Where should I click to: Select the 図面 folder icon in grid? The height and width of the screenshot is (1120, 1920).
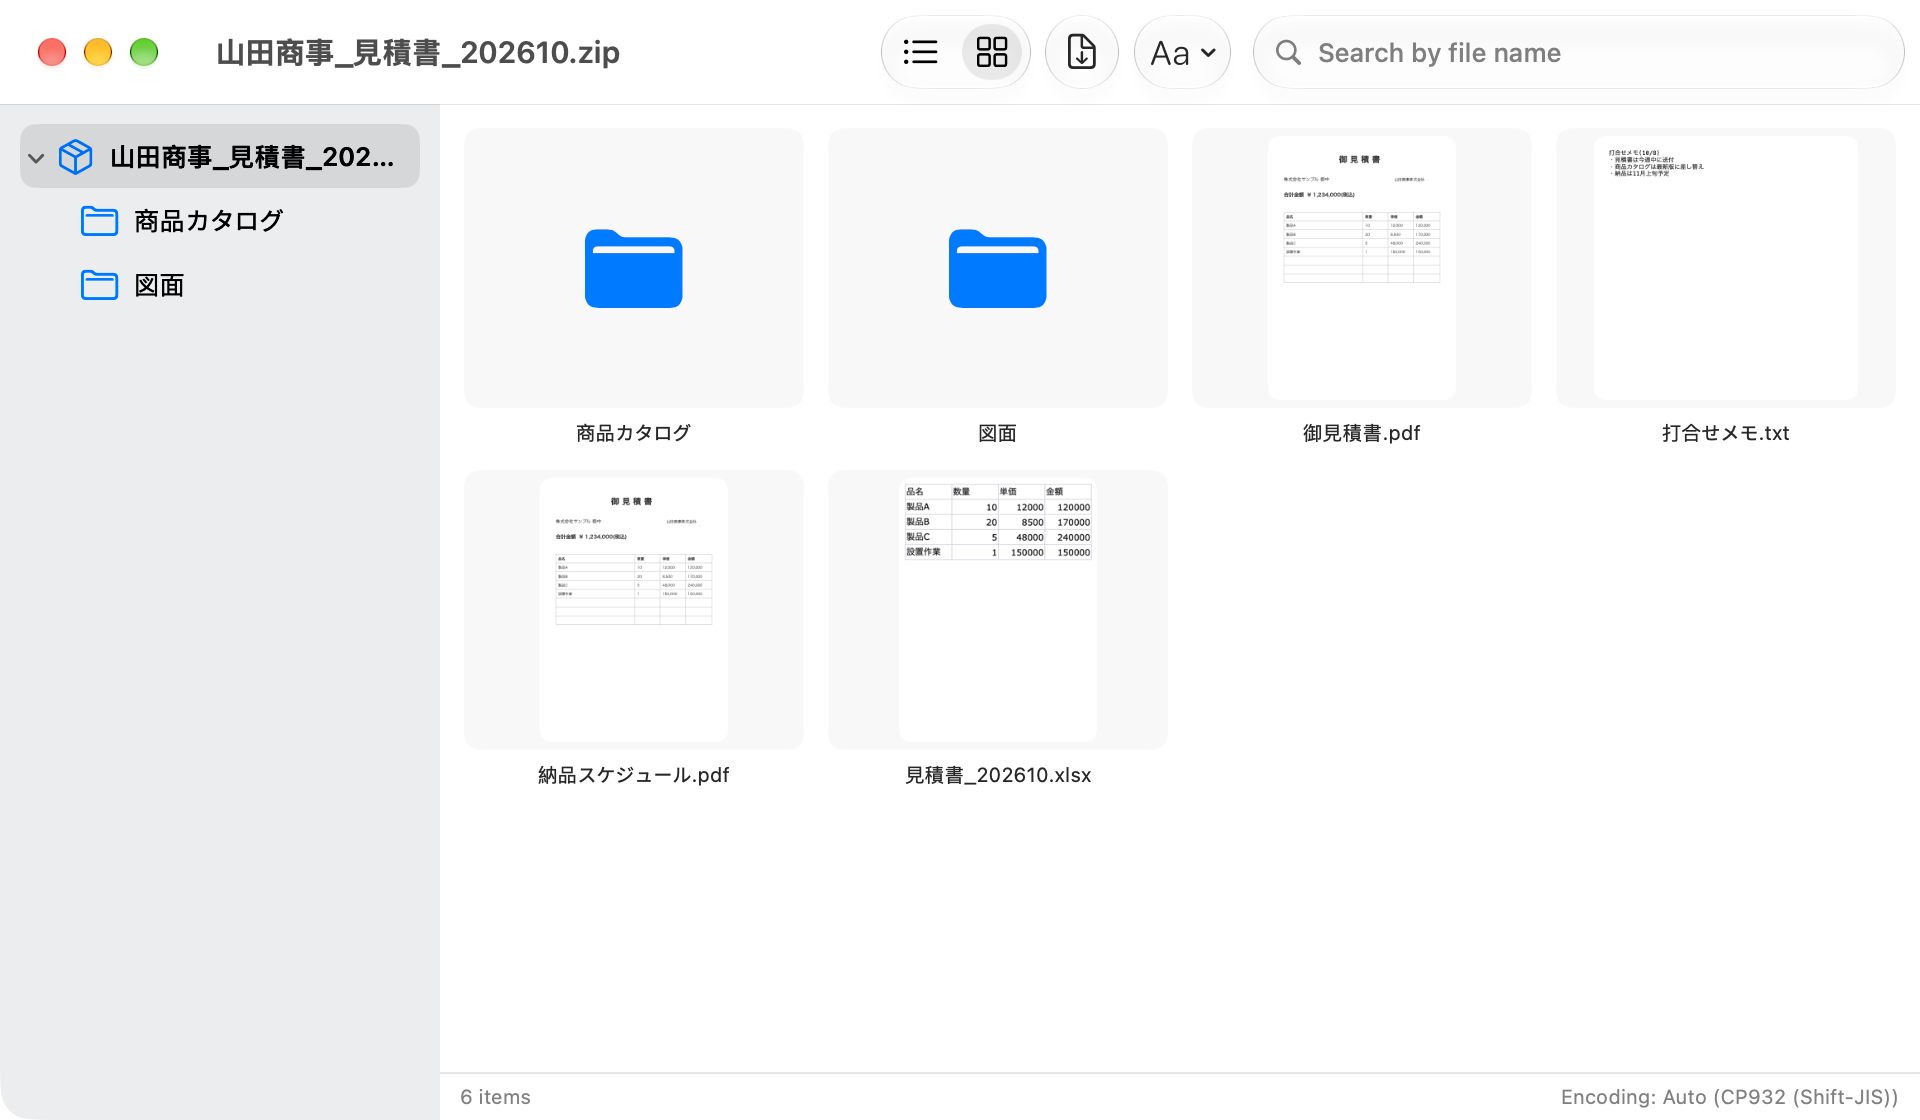(998, 268)
